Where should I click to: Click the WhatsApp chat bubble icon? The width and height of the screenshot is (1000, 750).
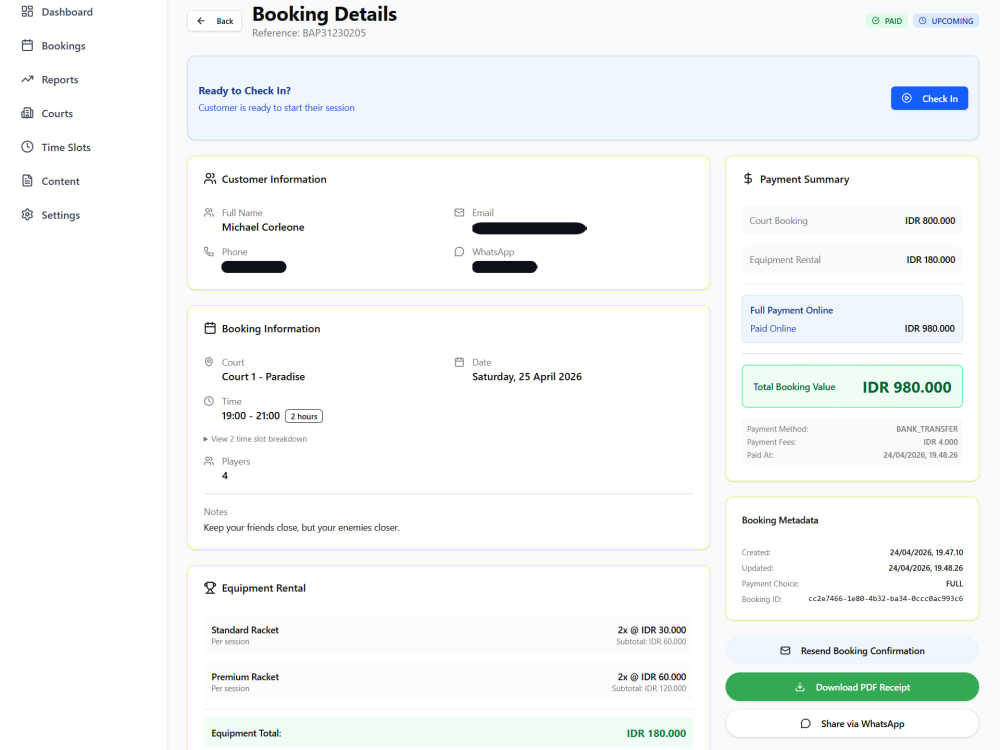point(459,252)
